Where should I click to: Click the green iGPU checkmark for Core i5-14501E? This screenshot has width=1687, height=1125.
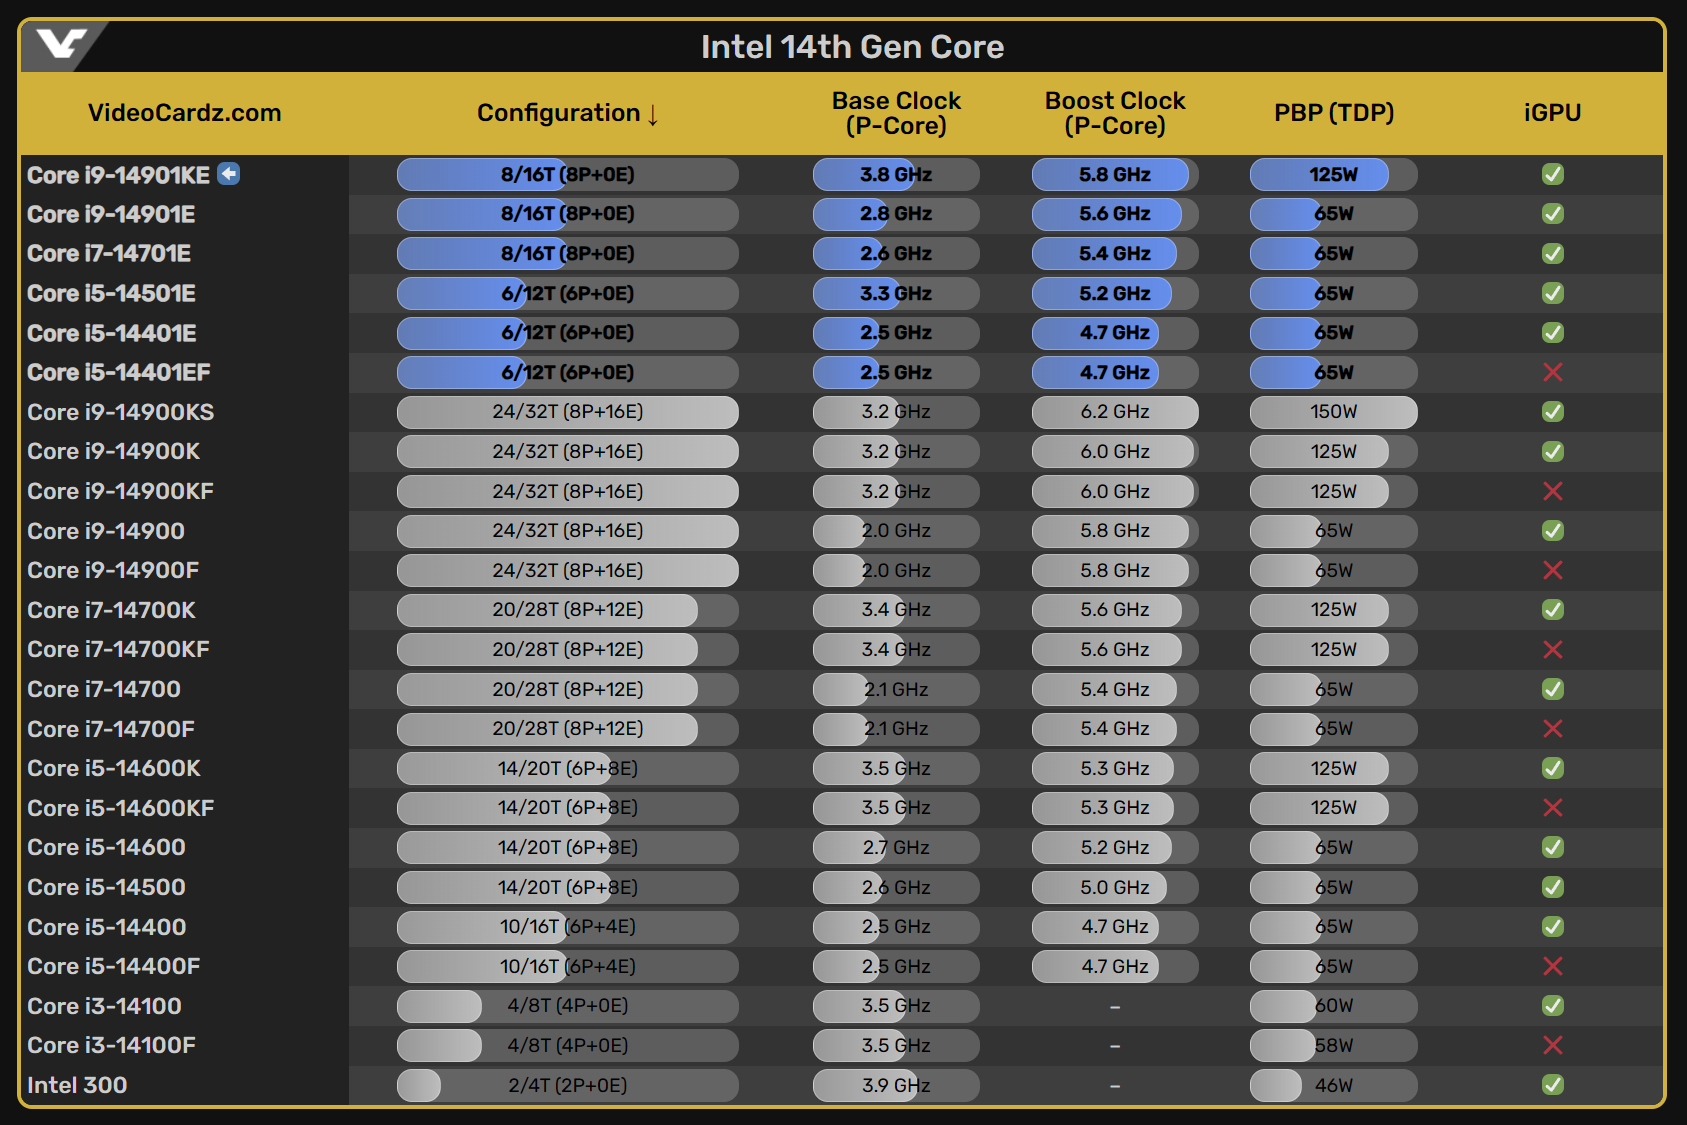point(1553,293)
